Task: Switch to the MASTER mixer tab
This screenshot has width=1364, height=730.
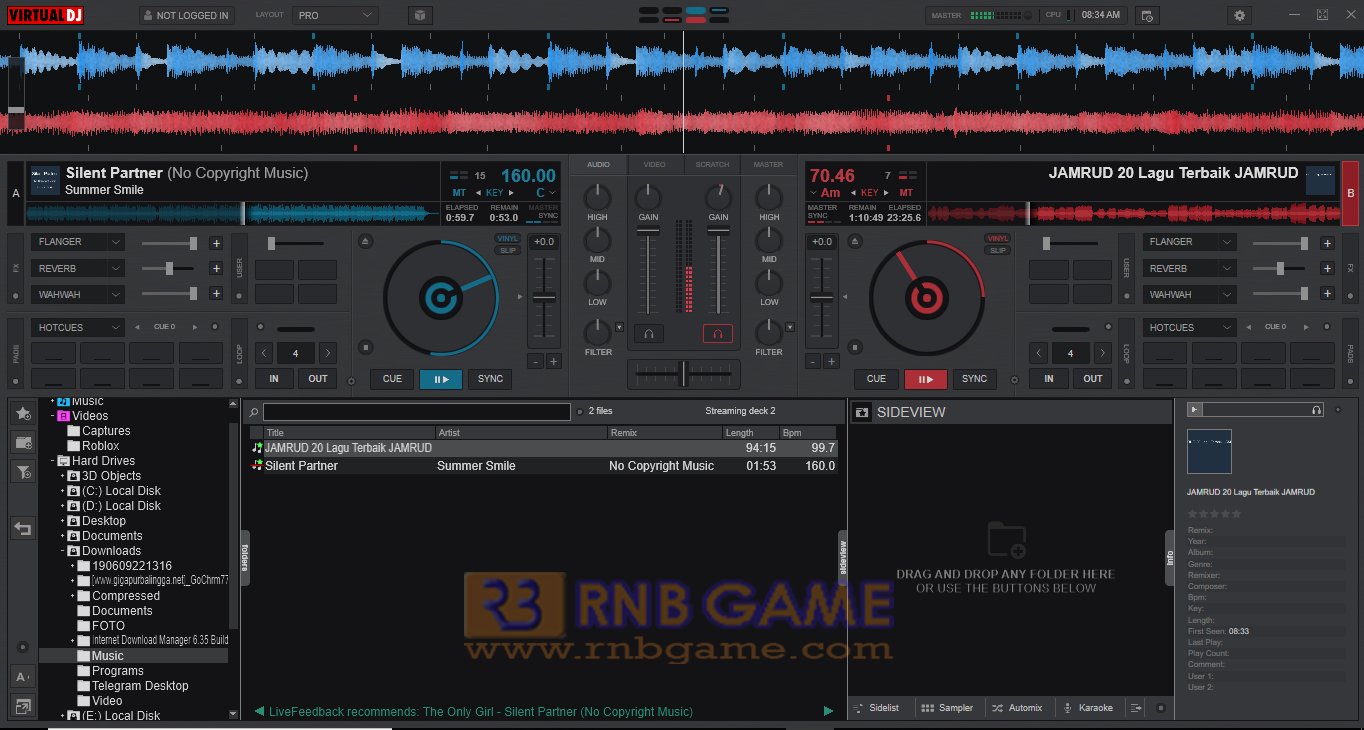Action: [768, 164]
